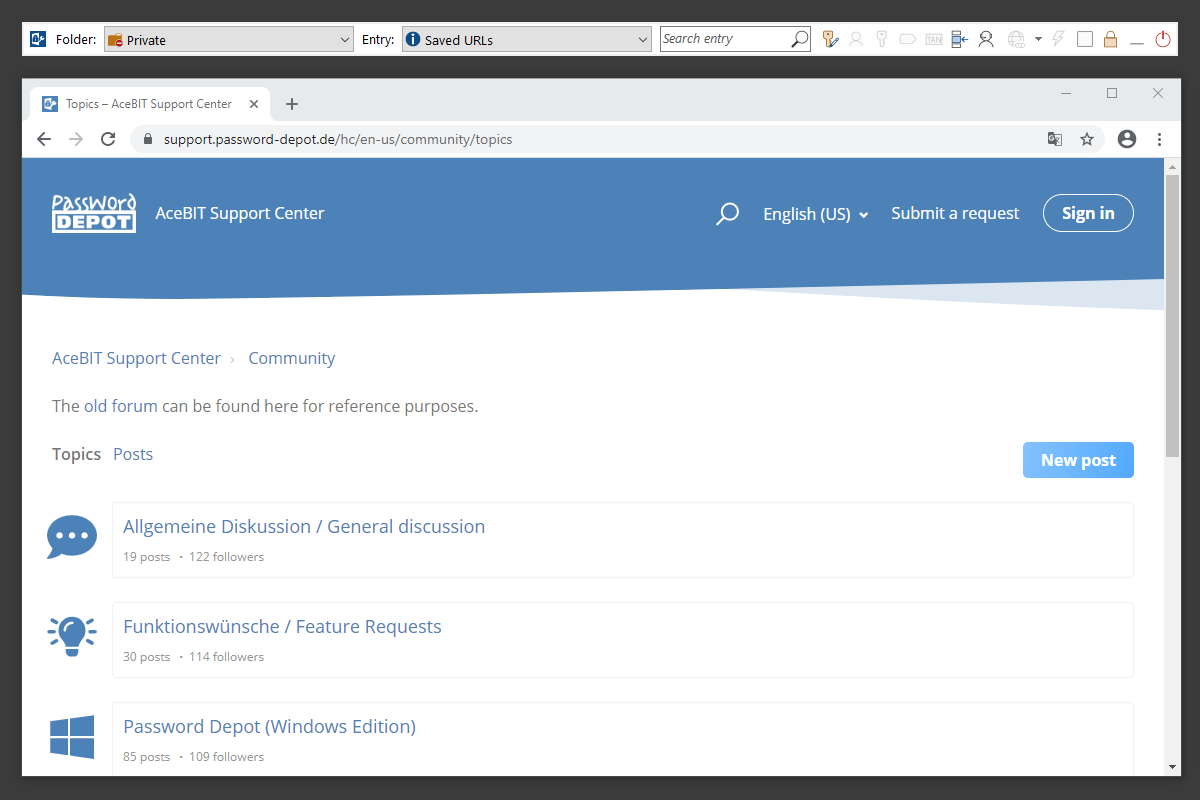Click '19 posts' text under General discussion
Screen dimensions: 1200x800
pos(147,557)
